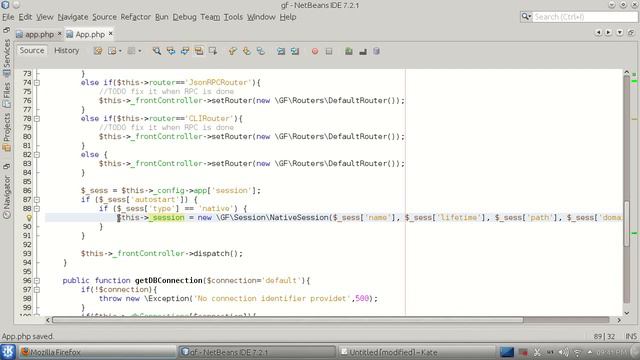This screenshot has width=640, height=360.
Task: Collapse code fold at line 82
Action: (x=37, y=155)
